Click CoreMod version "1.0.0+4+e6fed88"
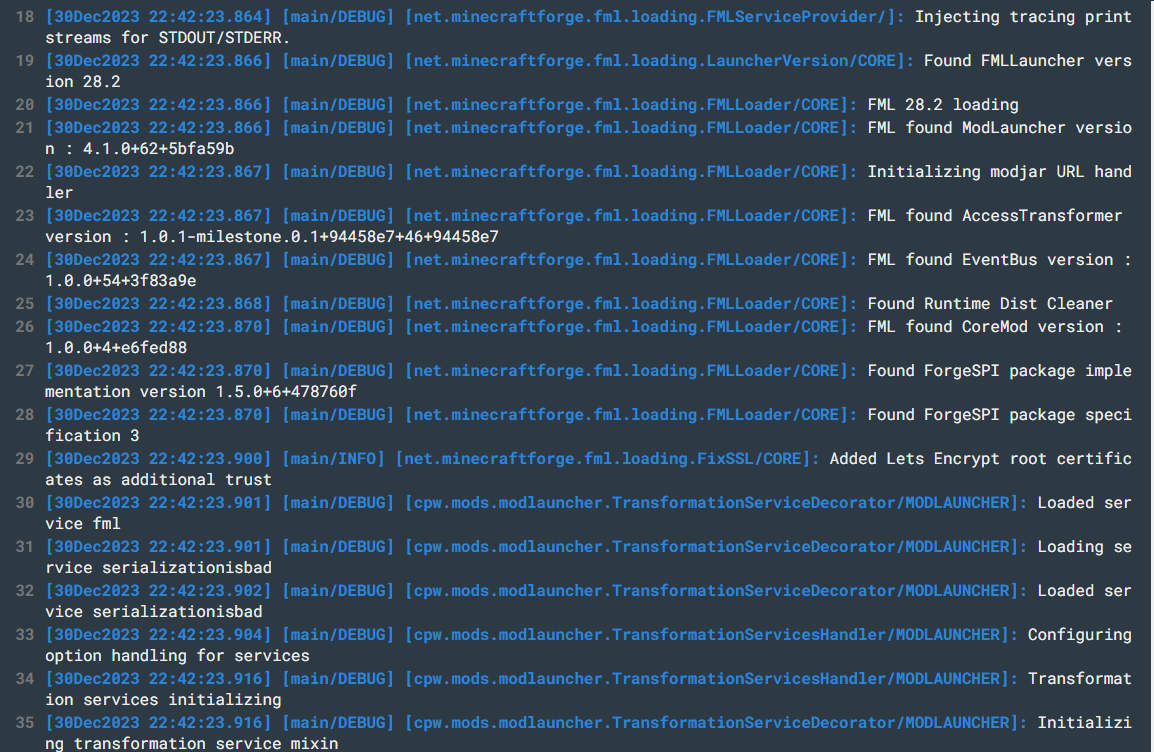1154x752 pixels. (x=116, y=347)
